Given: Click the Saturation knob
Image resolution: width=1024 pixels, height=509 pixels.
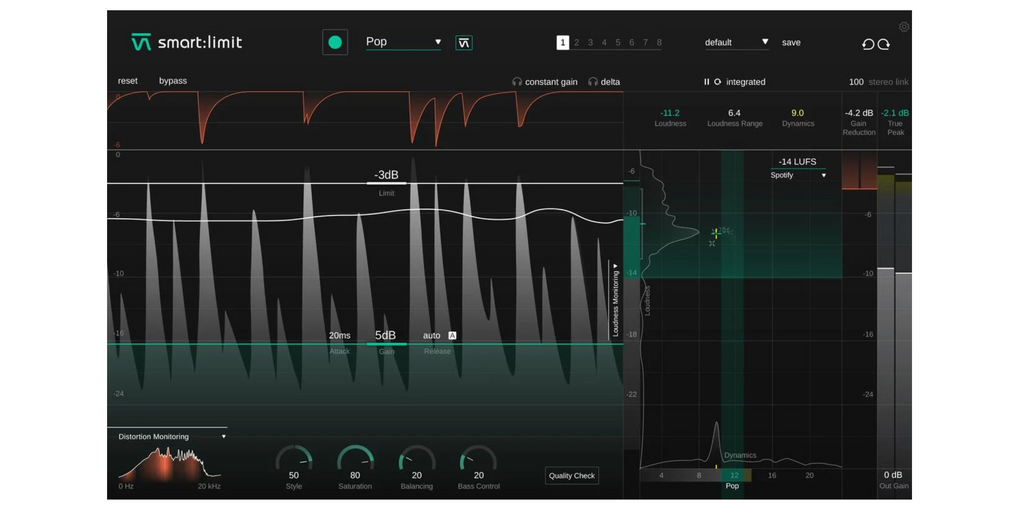Looking at the screenshot, I should point(355,460).
